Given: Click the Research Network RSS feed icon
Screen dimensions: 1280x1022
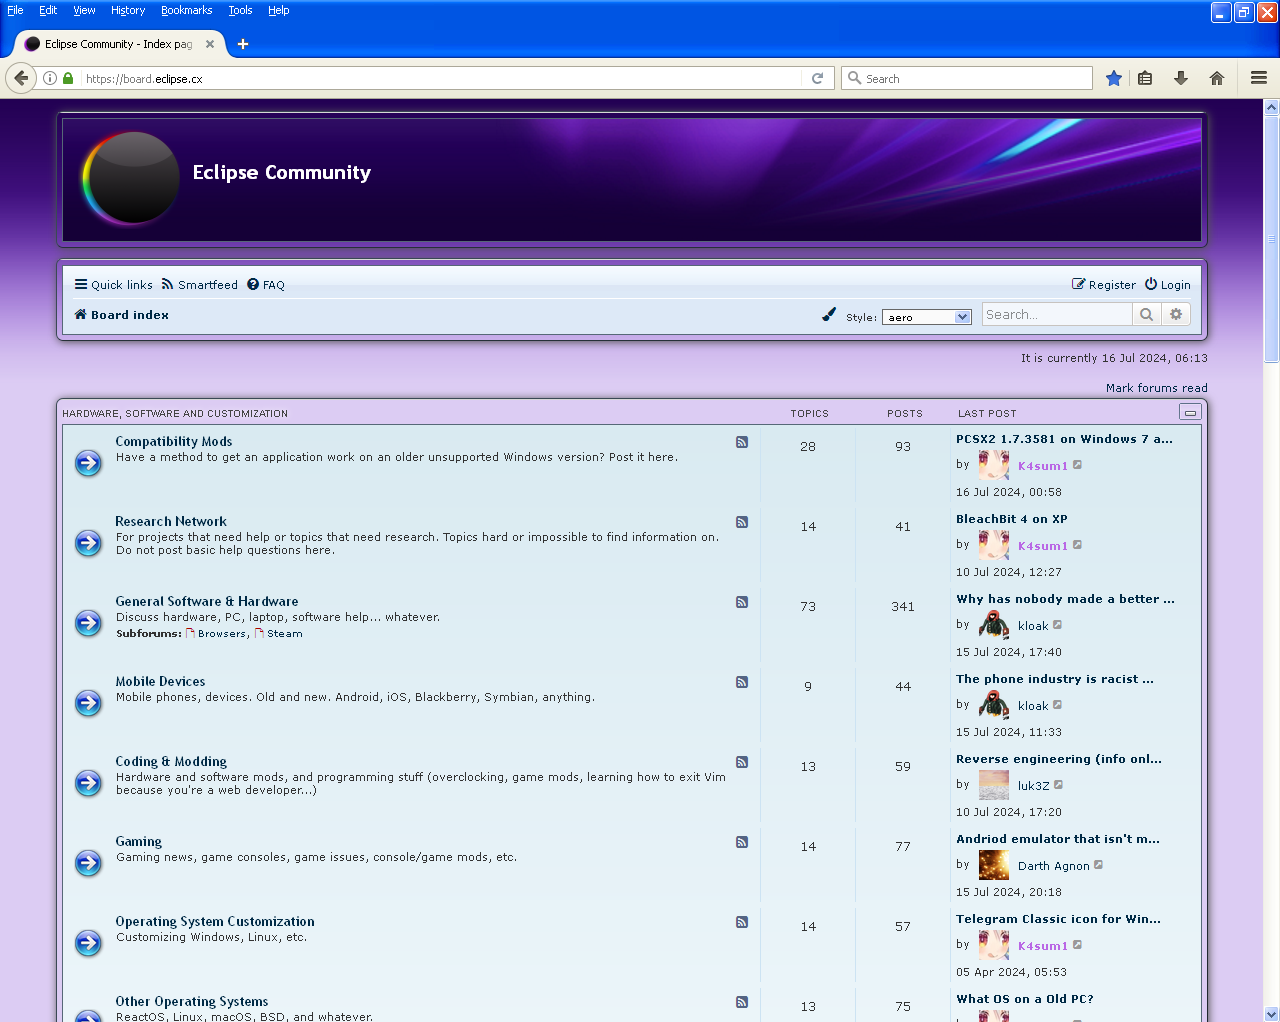Looking at the screenshot, I should [742, 522].
